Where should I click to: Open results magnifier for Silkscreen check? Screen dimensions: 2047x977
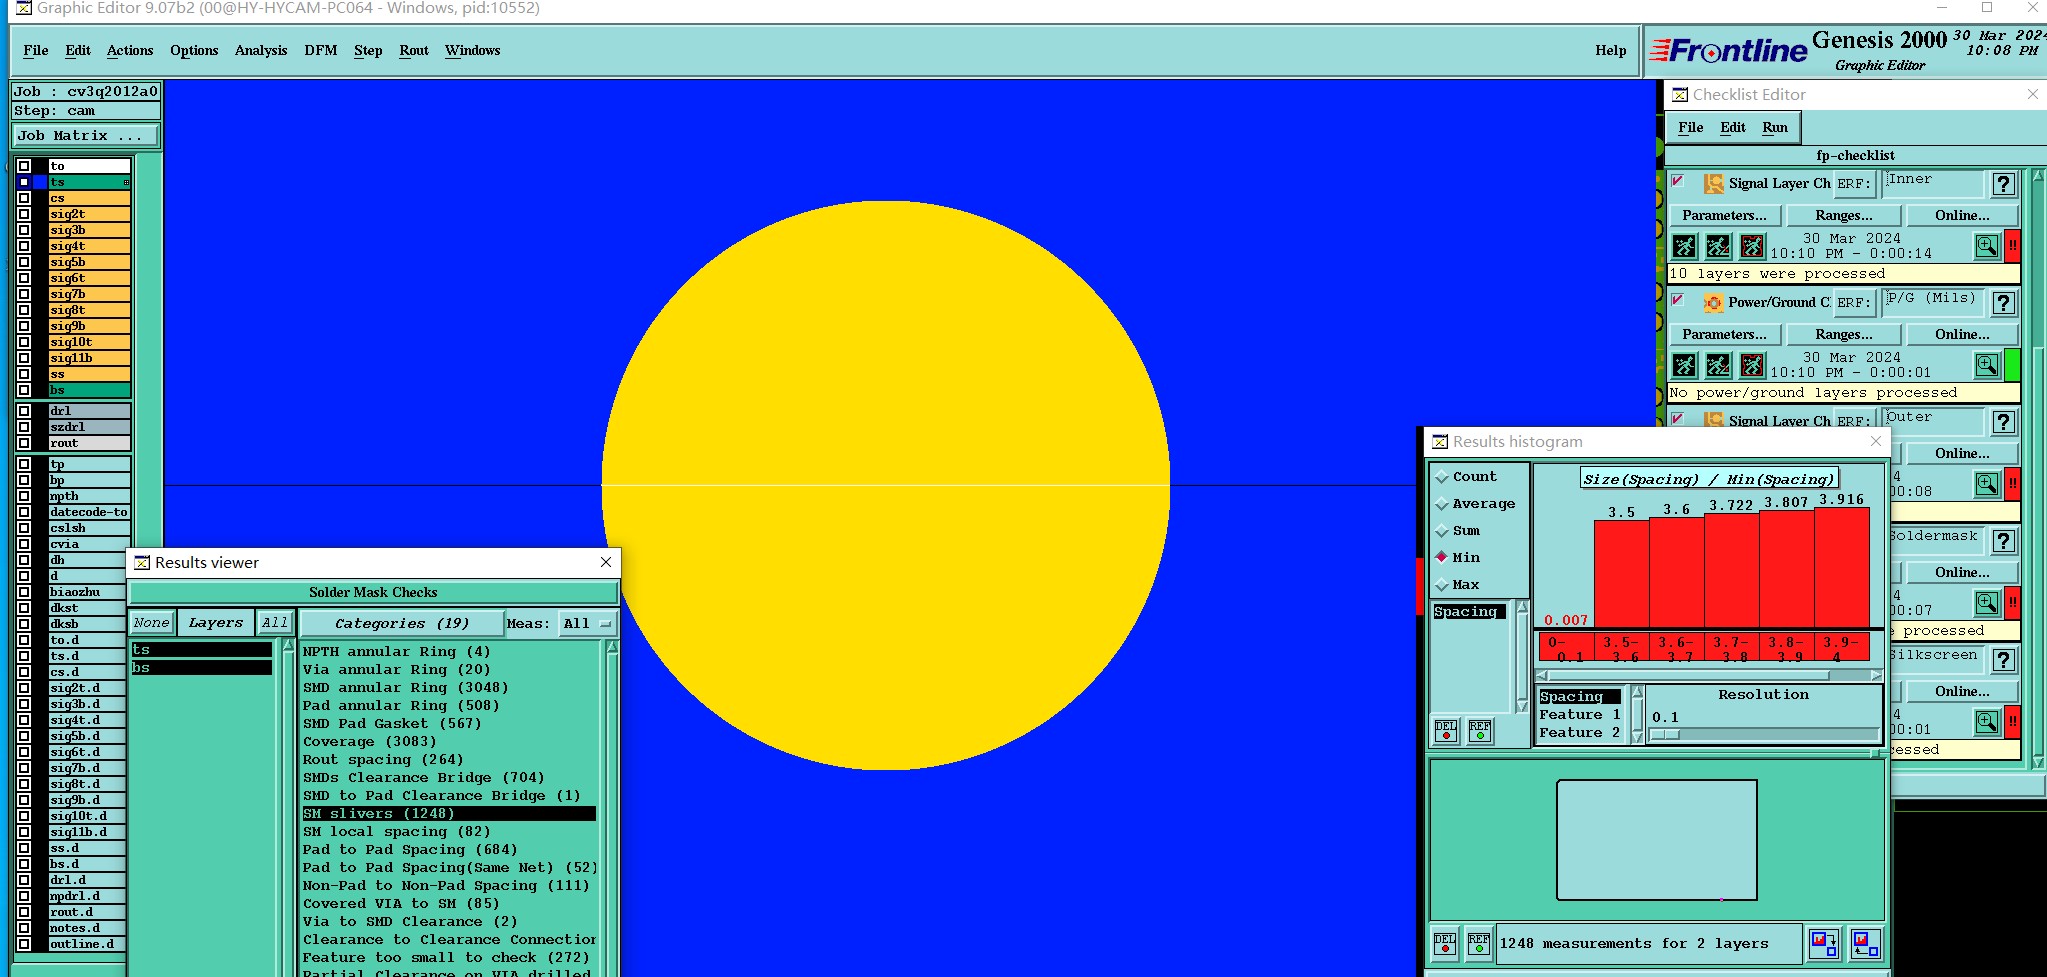click(1987, 722)
